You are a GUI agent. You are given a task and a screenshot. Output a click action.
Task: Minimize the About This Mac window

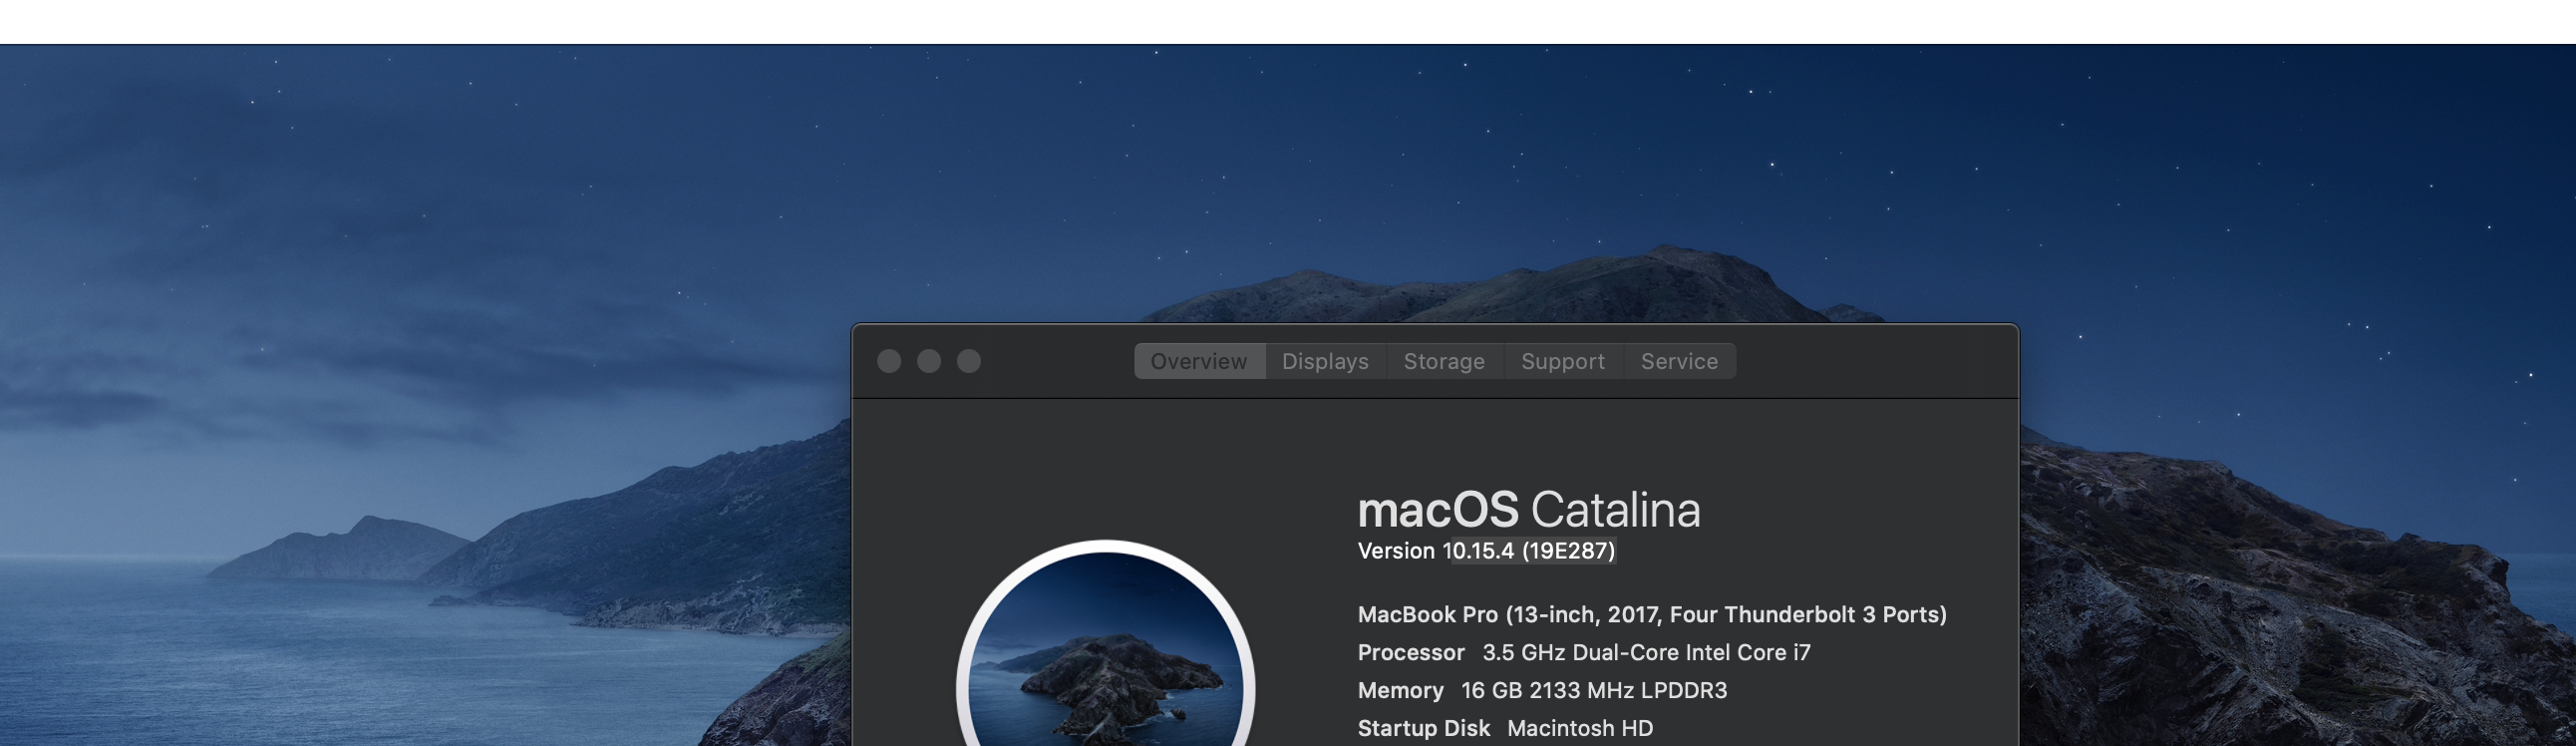(x=929, y=361)
